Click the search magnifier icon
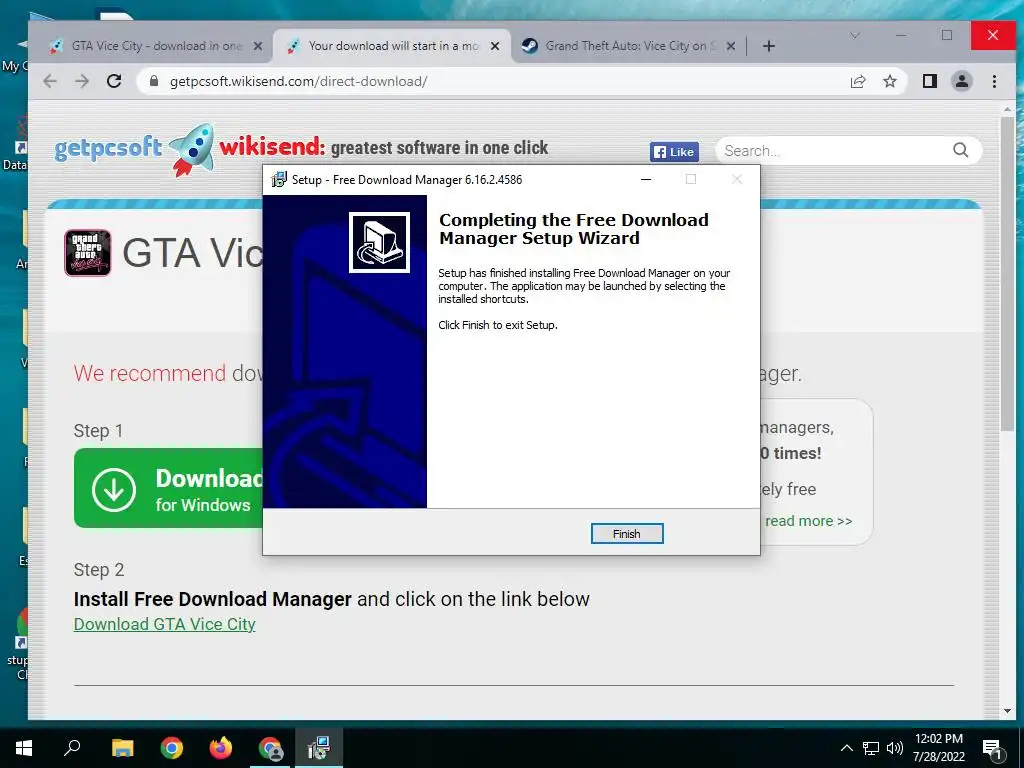This screenshot has height=768, width=1024. tap(960, 150)
